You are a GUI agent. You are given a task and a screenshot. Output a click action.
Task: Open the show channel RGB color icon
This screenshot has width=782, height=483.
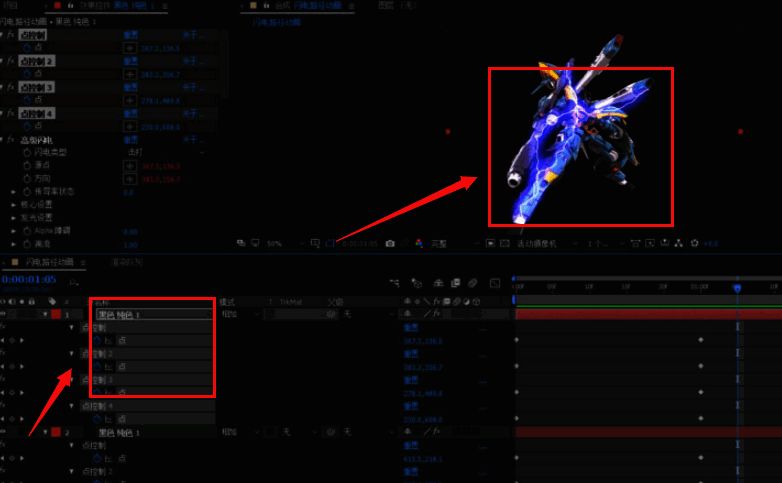(419, 243)
